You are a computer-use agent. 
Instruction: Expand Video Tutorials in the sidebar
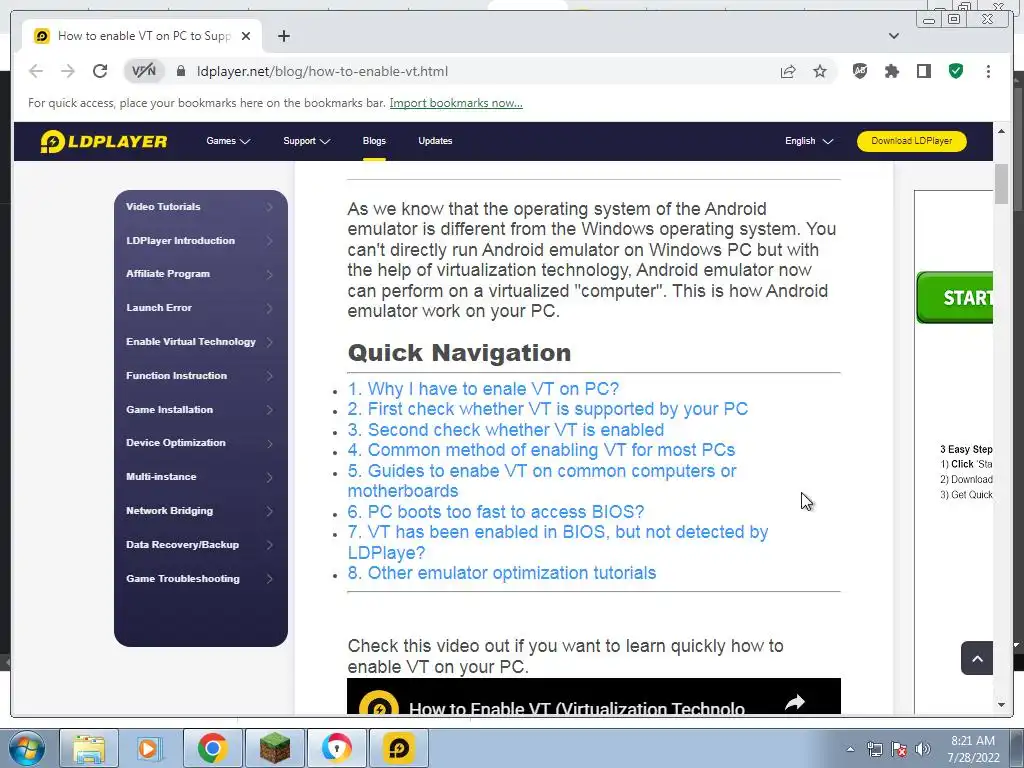[200, 206]
